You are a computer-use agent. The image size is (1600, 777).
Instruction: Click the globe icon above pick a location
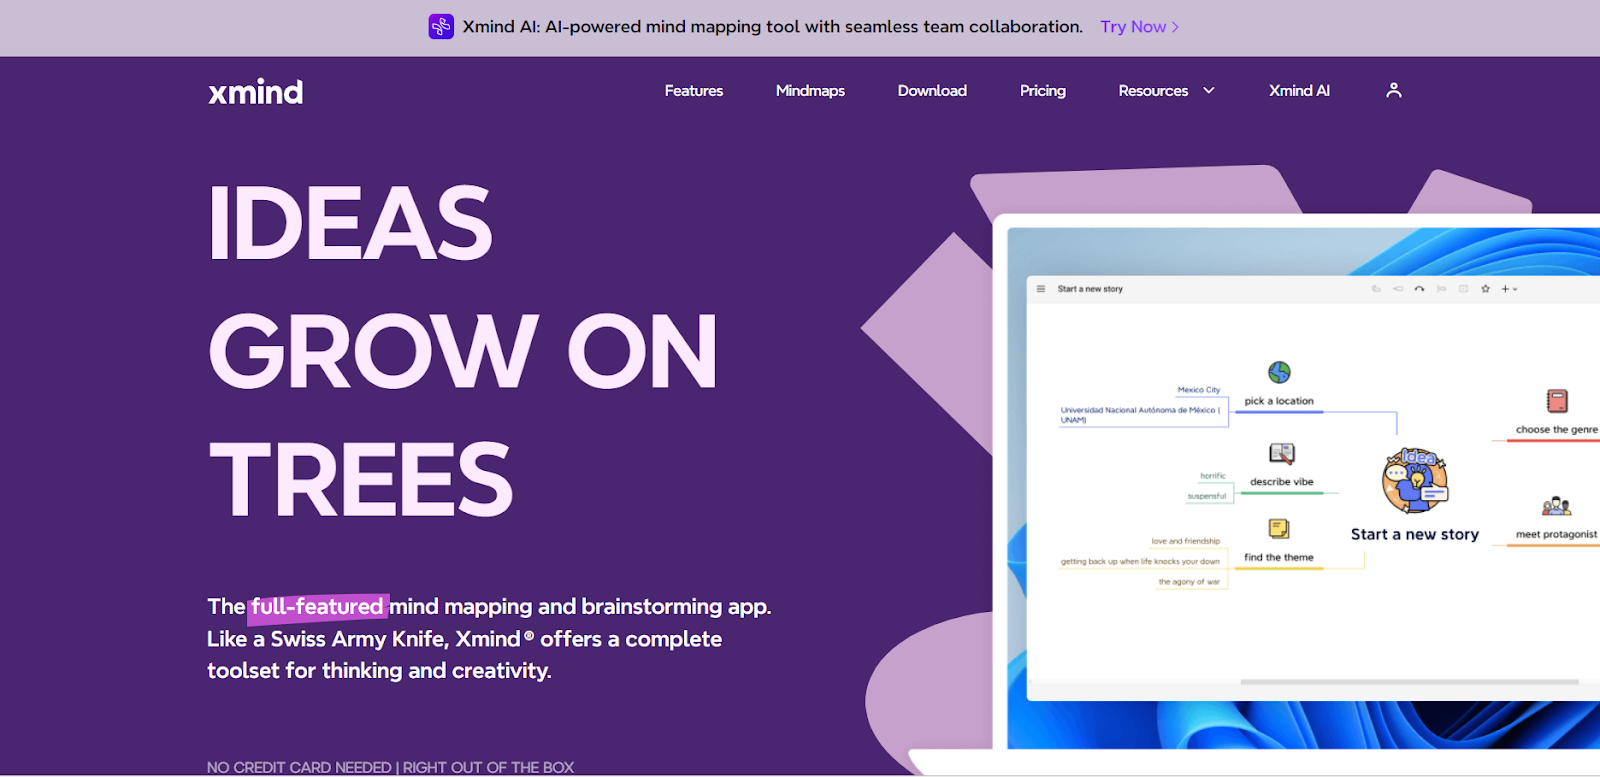click(1279, 373)
